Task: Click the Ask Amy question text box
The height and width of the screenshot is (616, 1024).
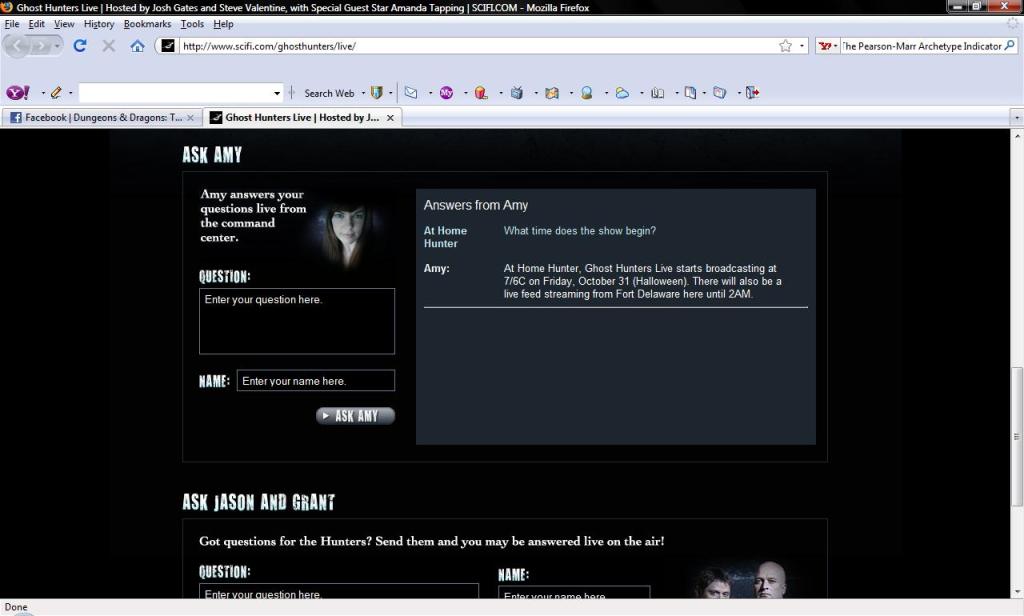Action: 297,321
